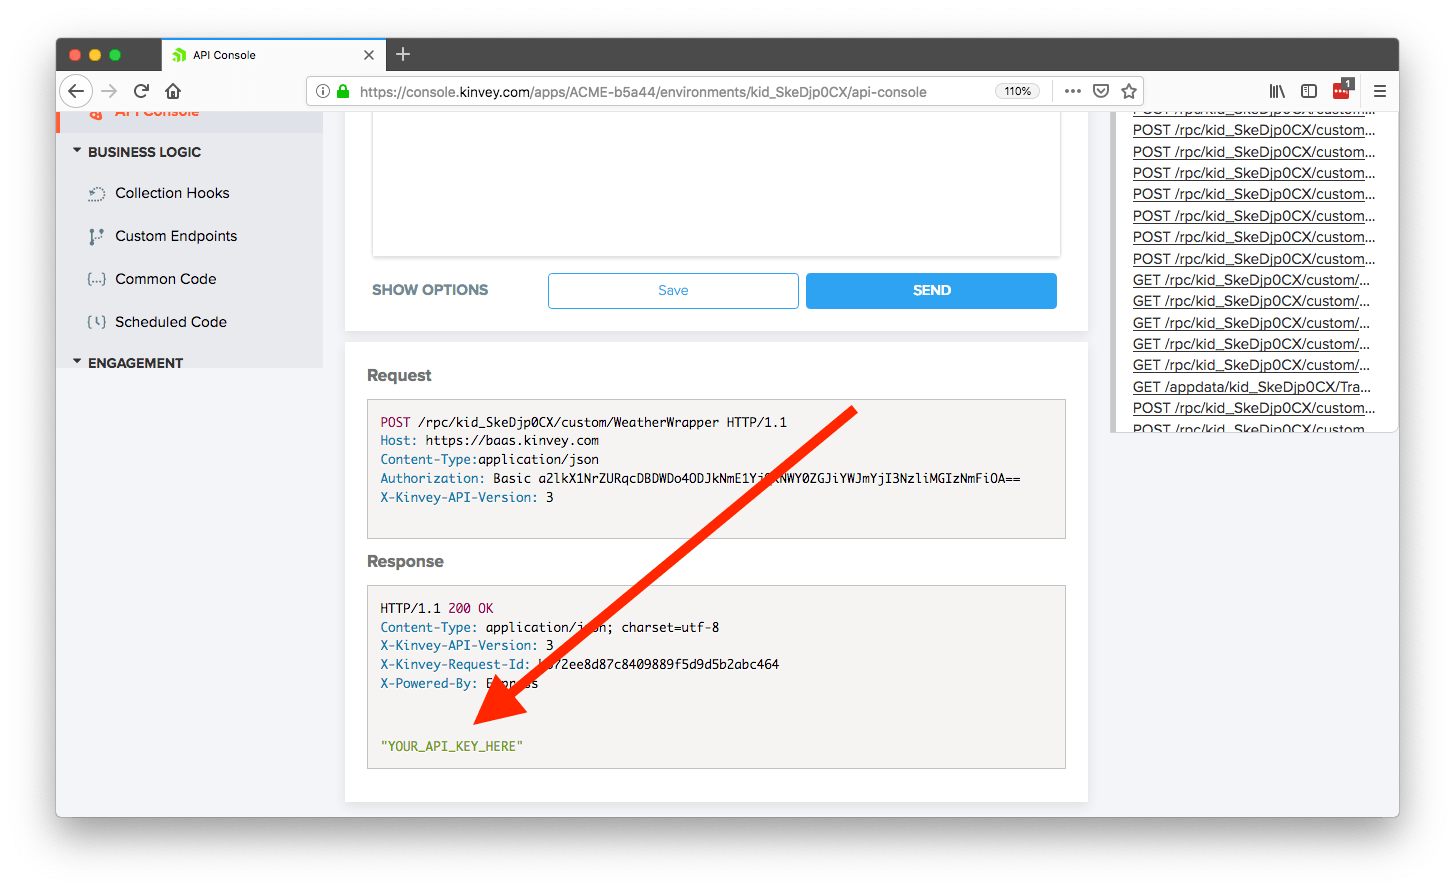Bookmark this page with the star icon
The height and width of the screenshot is (891, 1455).
tap(1129, 91)
